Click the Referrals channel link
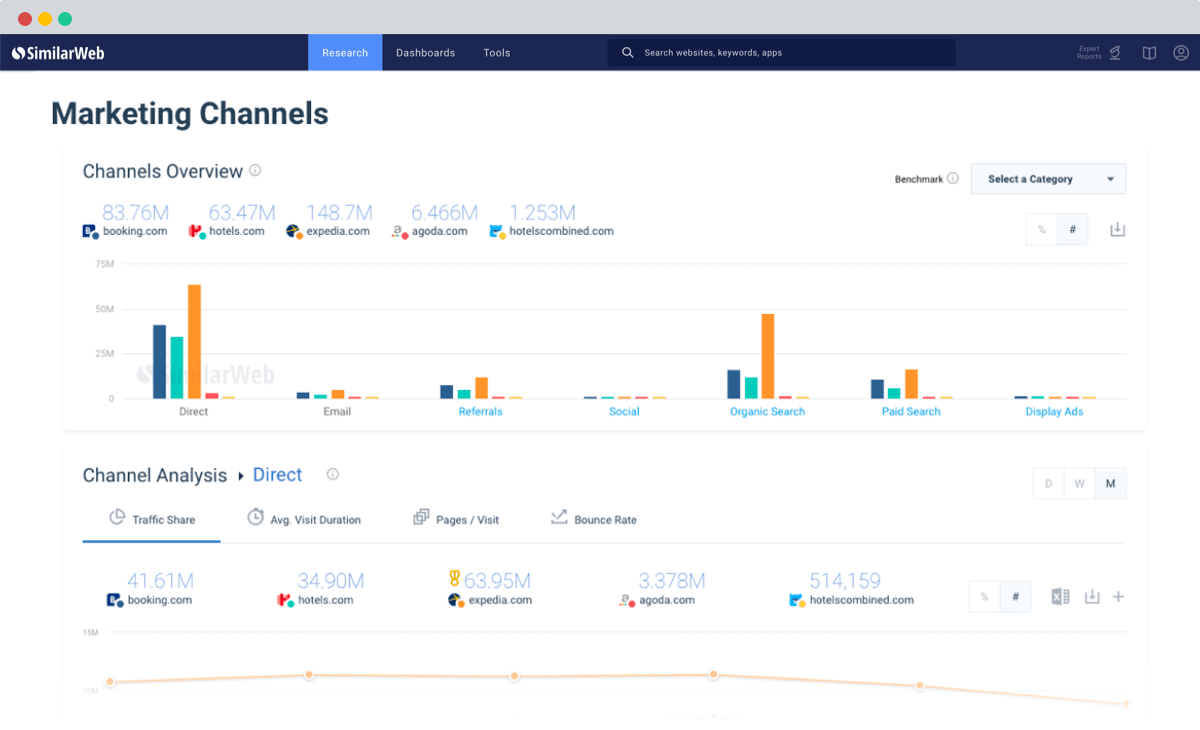1200x730 pixels. pos(481,411)
